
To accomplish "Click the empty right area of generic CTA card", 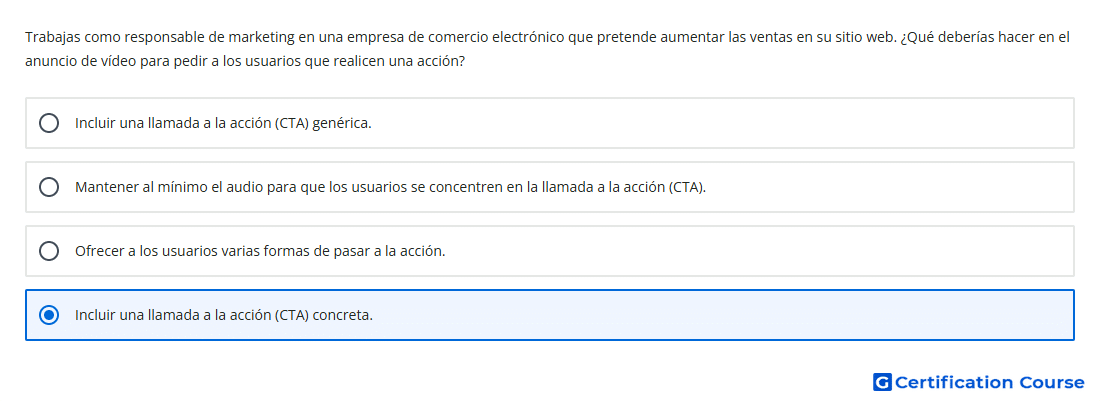I will click(723, 123).
